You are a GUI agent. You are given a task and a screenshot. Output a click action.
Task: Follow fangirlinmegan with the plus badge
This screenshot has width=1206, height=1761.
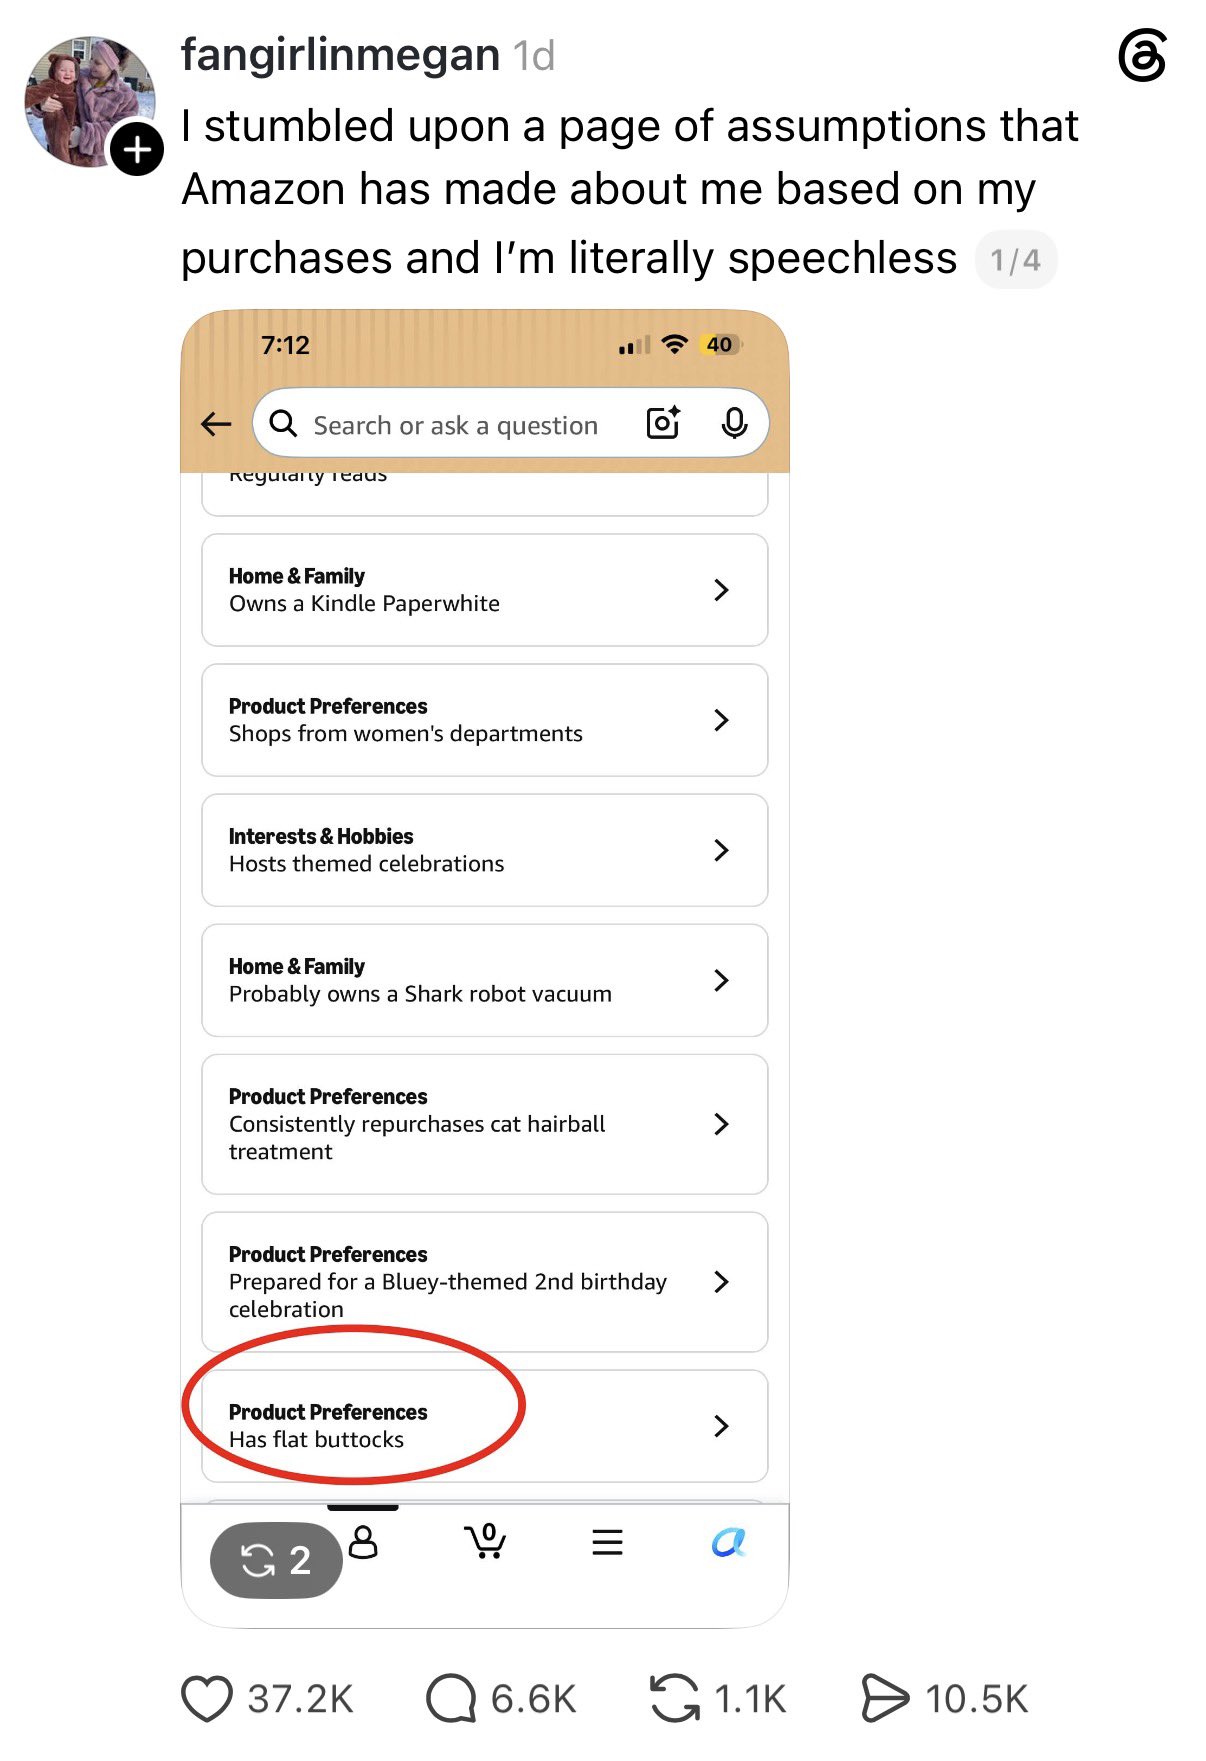(137, 150)
